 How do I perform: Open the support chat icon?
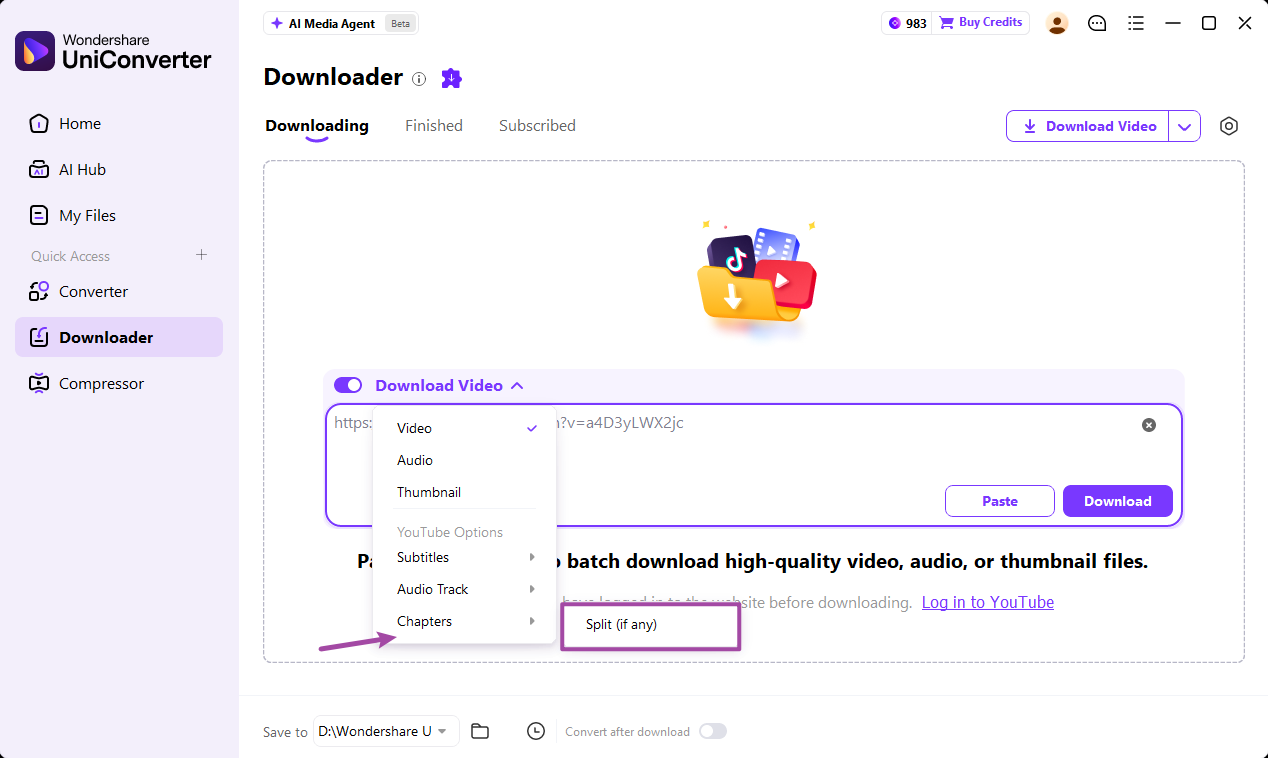pos(1097,23)
